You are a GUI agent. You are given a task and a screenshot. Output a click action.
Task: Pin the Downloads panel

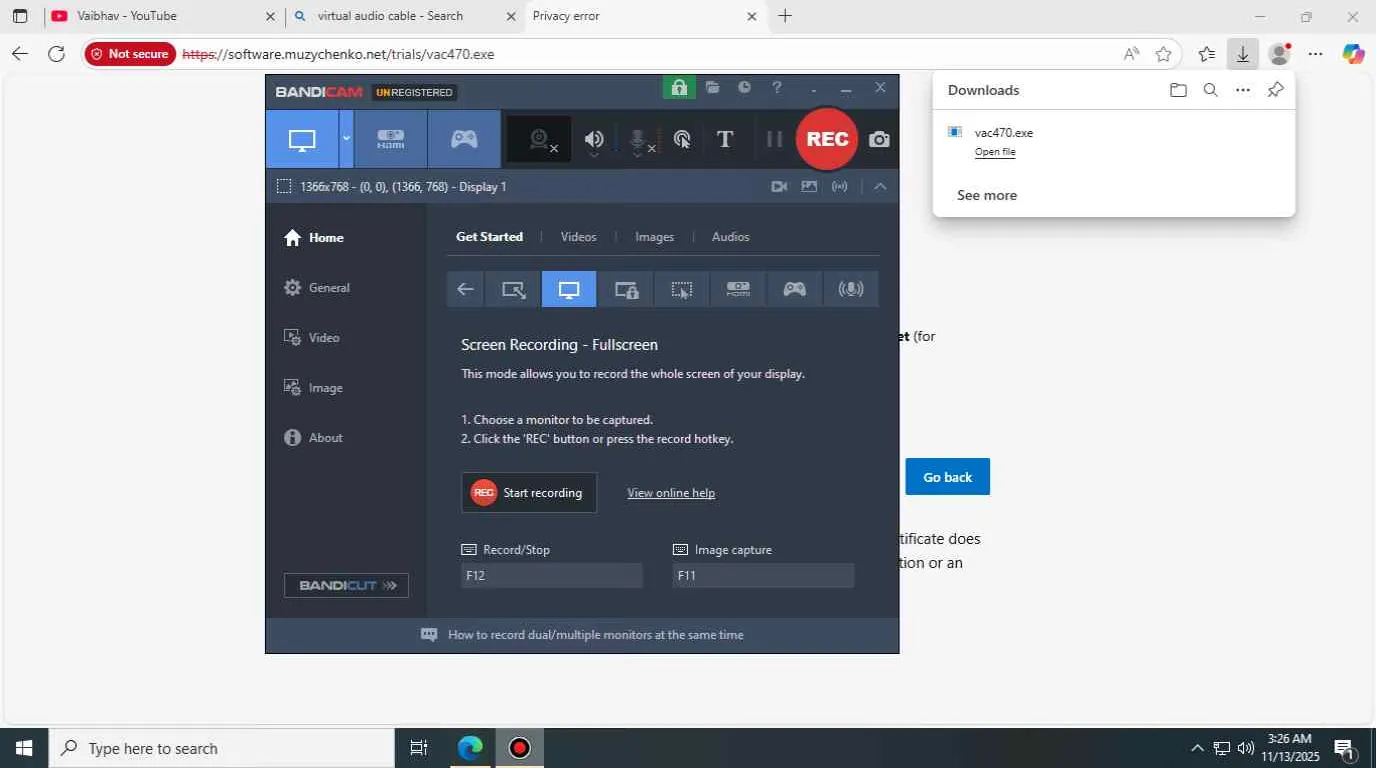(x=1275, y=90)
